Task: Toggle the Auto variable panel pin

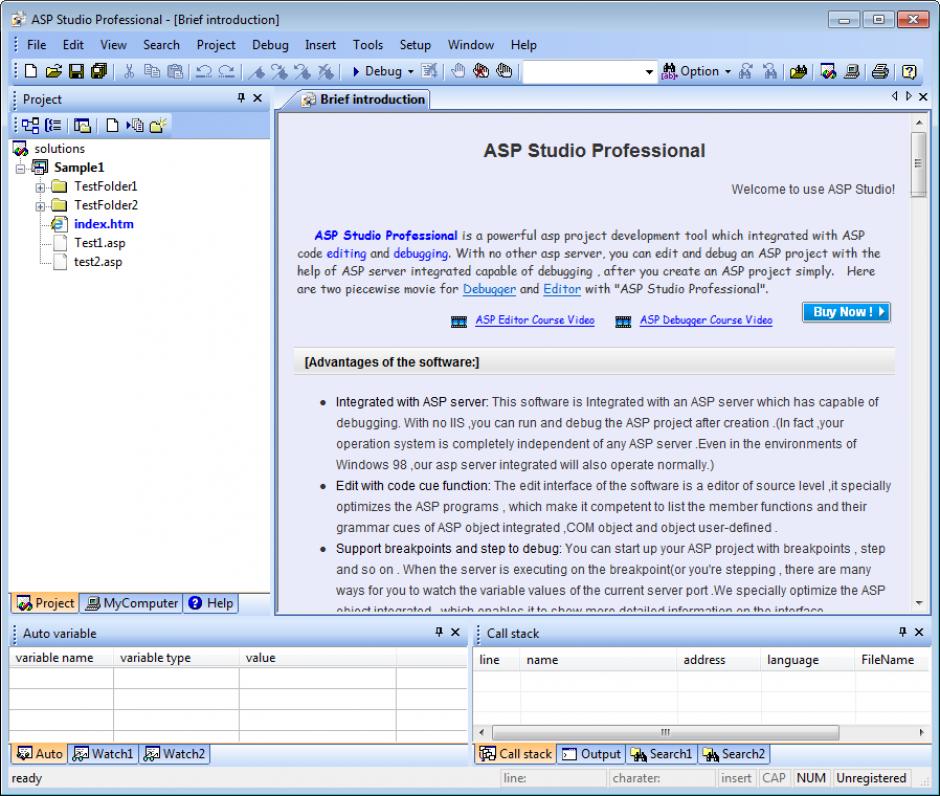Action: (x=439, y=632)
